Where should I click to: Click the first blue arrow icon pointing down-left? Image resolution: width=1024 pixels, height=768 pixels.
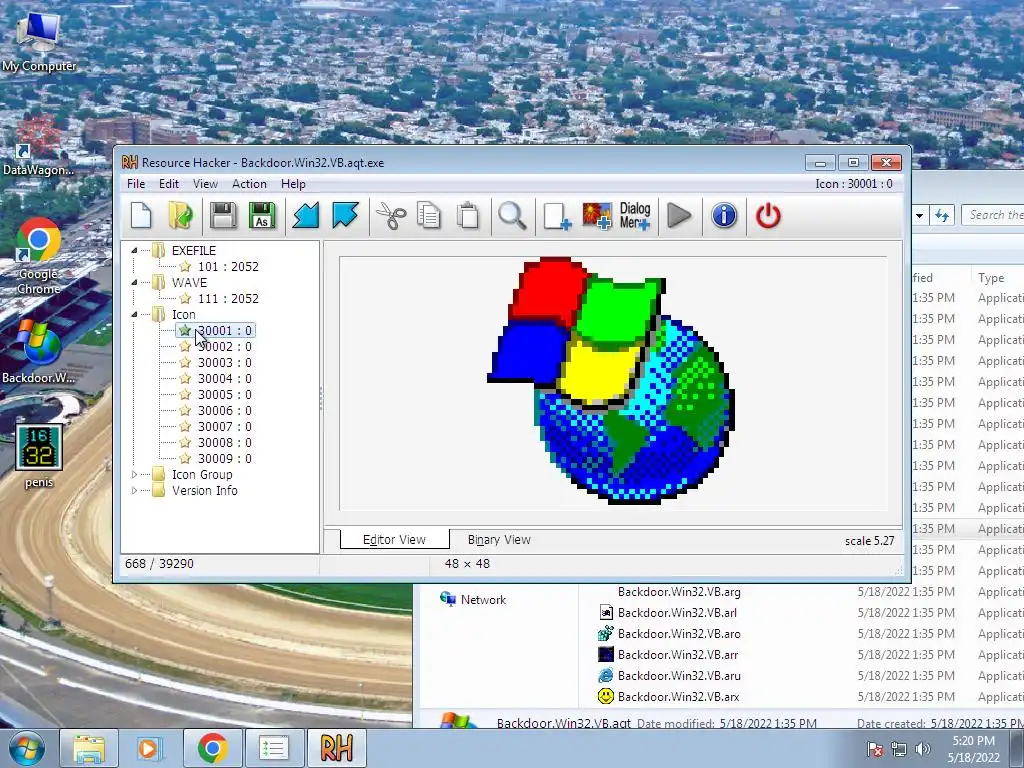306,216
